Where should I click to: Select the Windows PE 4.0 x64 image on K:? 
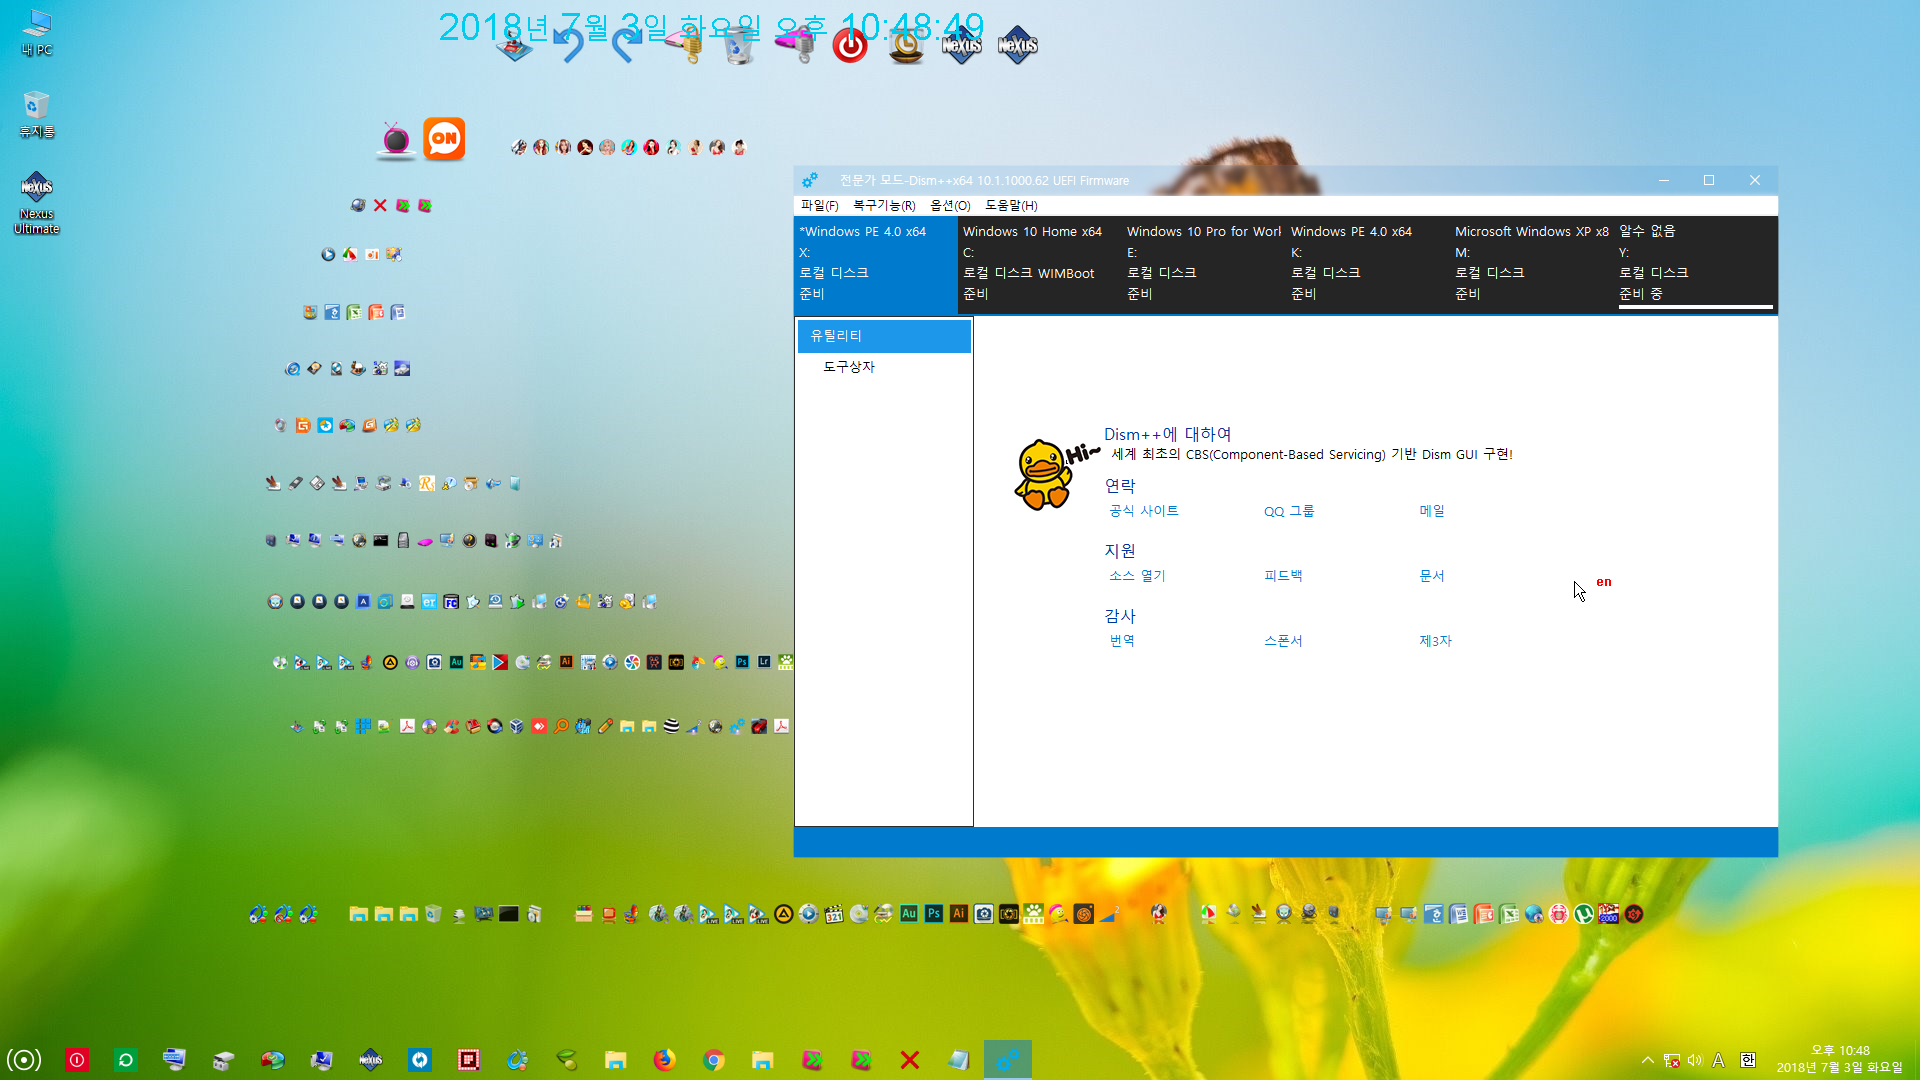[1367, 263]
